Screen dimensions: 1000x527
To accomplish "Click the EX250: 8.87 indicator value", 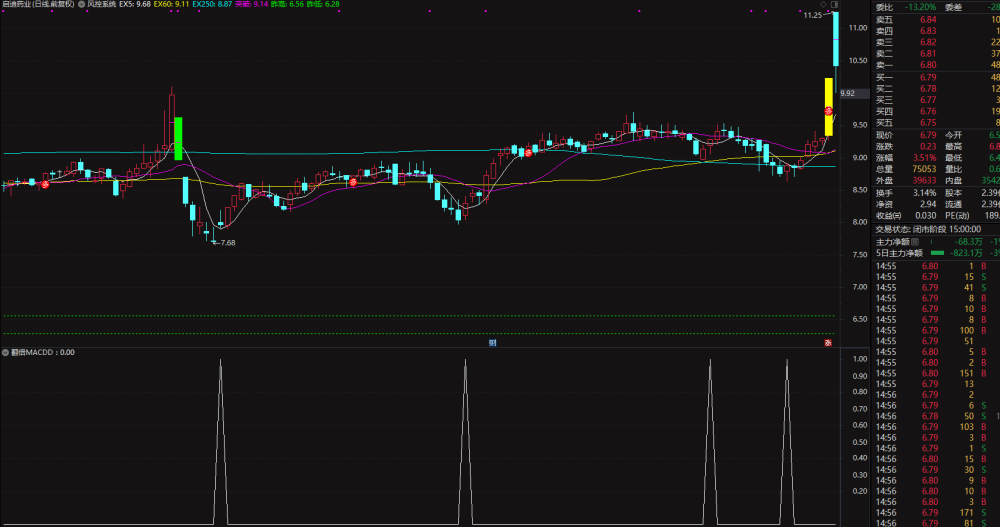I will coord(212,4).
